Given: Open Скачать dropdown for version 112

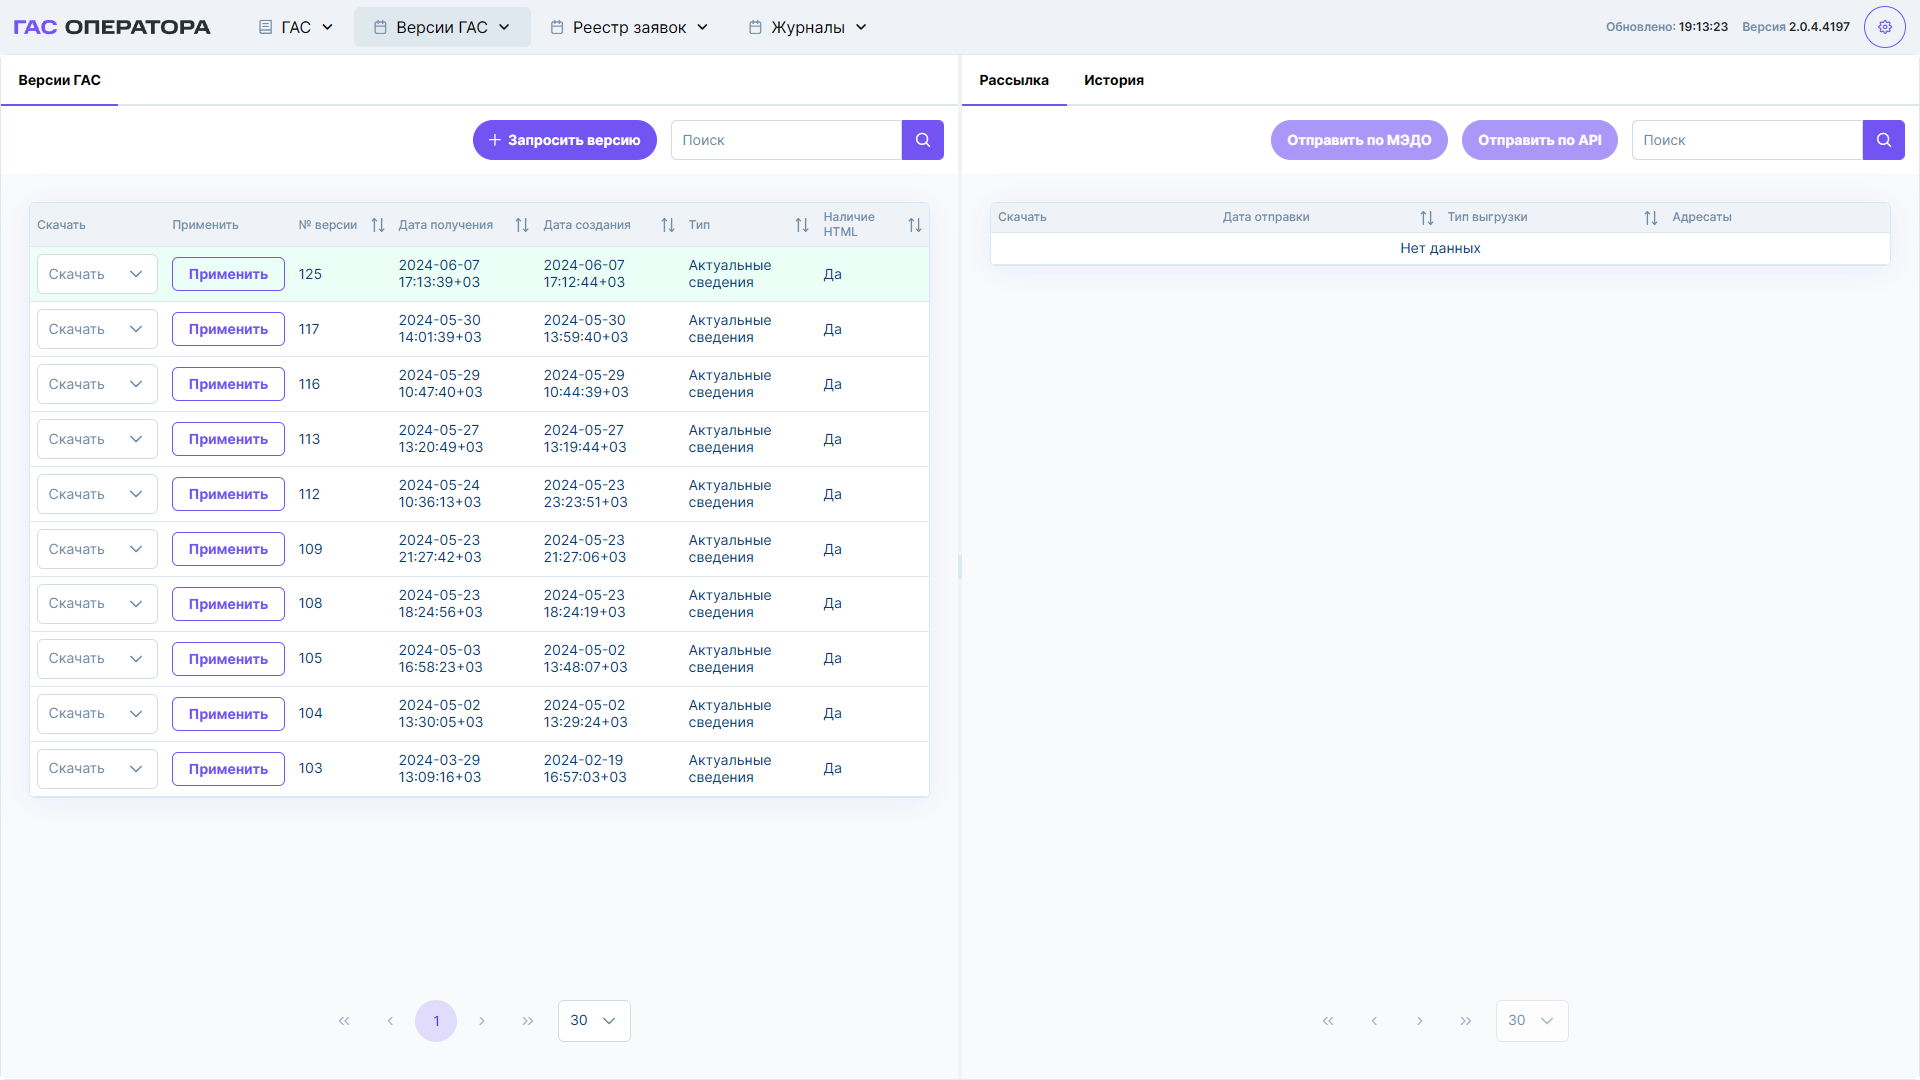Looking at the screenshot, I should [97, 494].
